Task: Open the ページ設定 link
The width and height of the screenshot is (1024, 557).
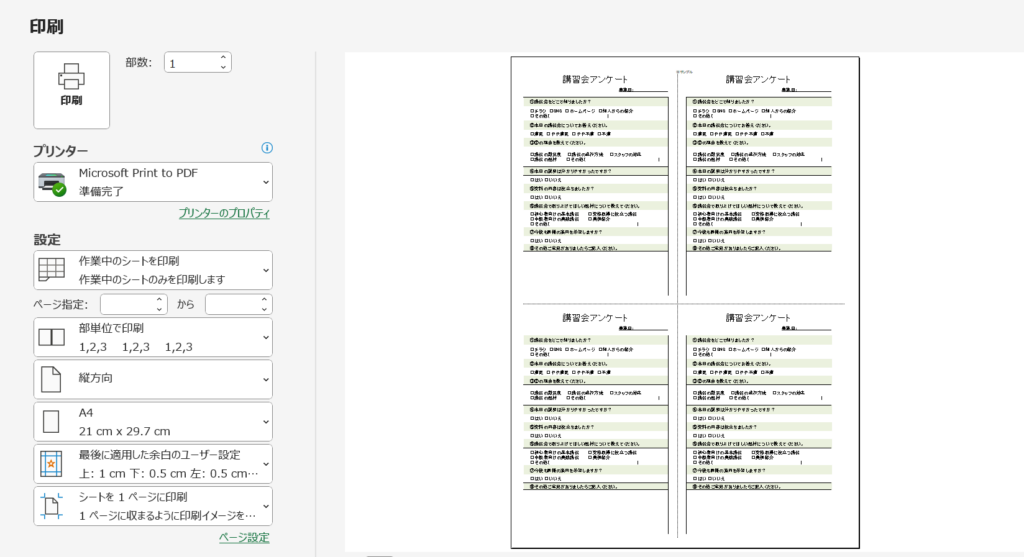Action: tap(244, 537)
